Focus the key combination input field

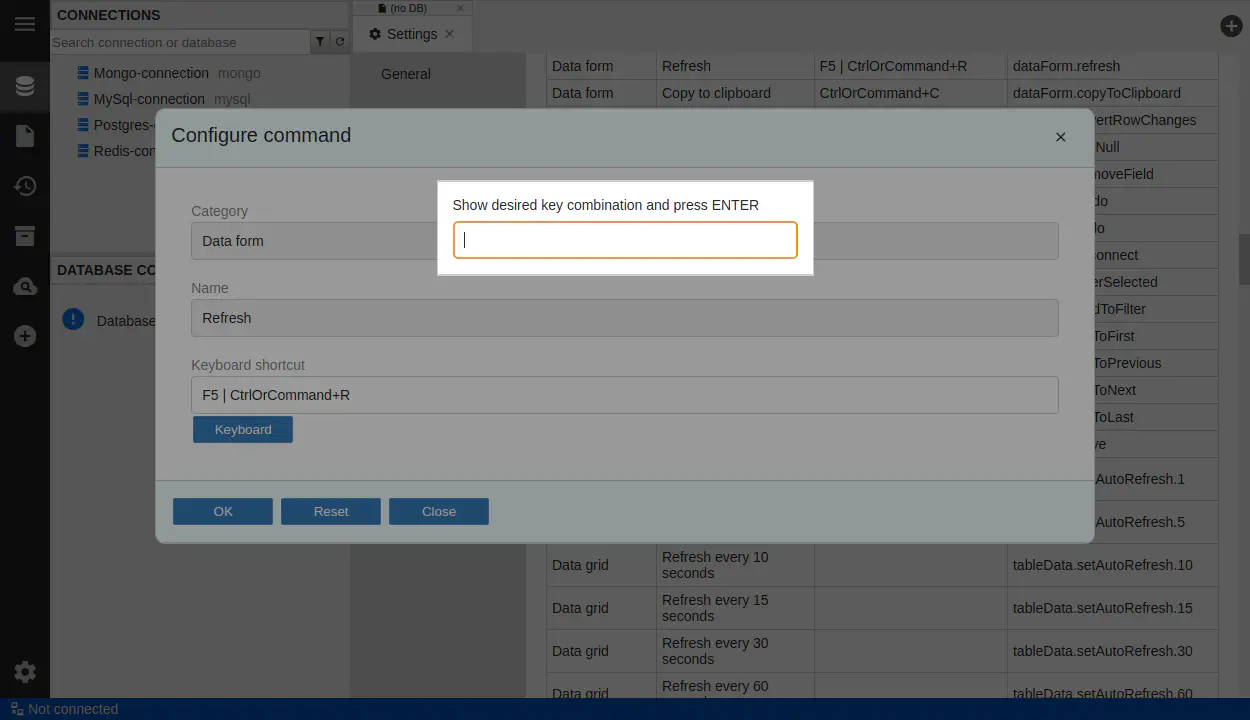(625, 240)
